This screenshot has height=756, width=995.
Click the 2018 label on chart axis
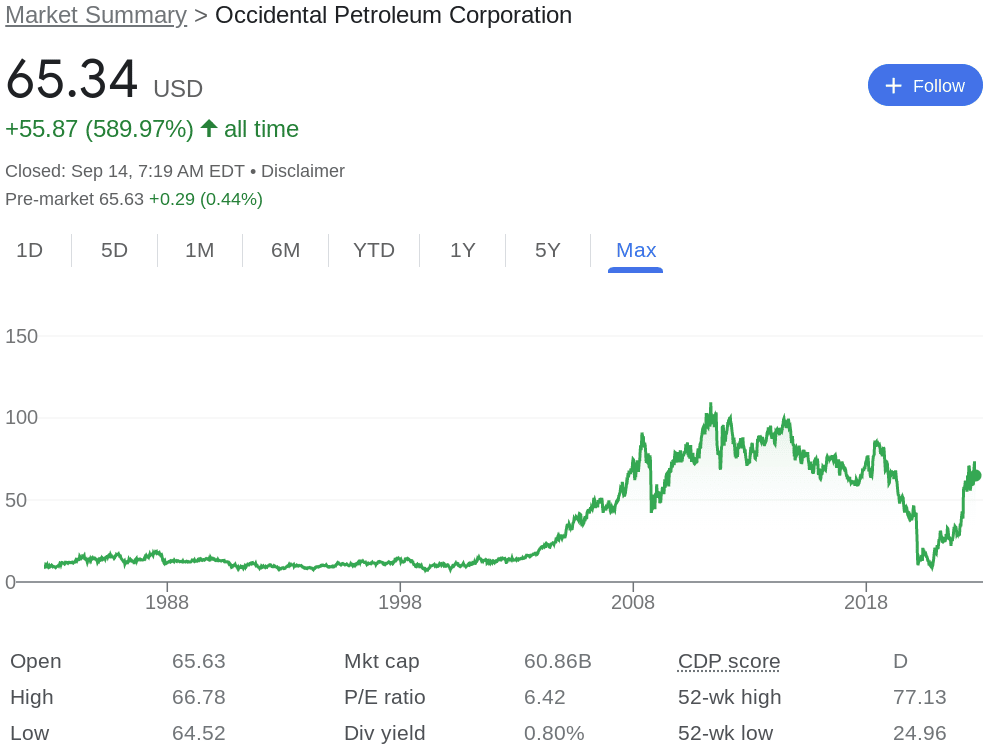(x=866, y=602)
